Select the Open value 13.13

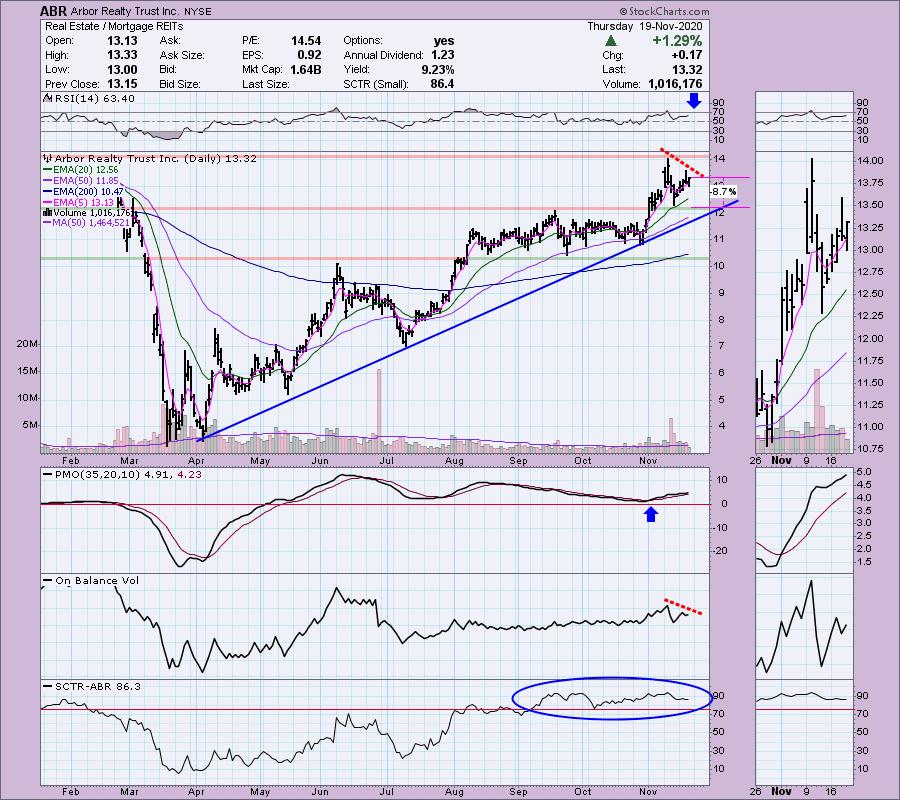tap(122, 41)
